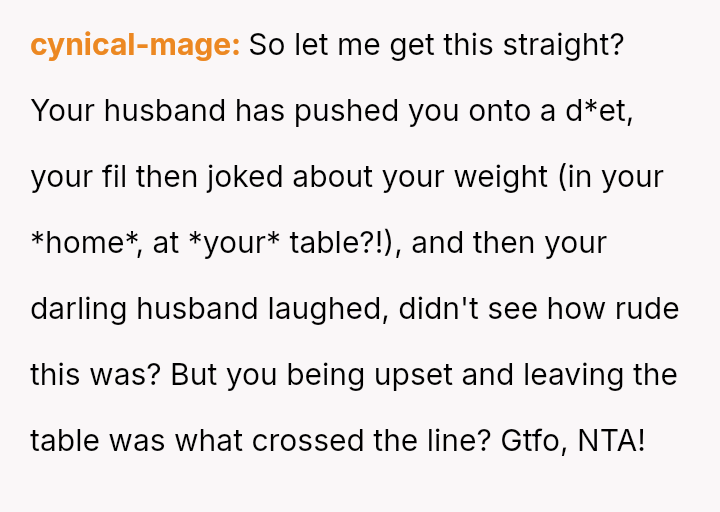Click the cynical-mage username

point(135,45)
